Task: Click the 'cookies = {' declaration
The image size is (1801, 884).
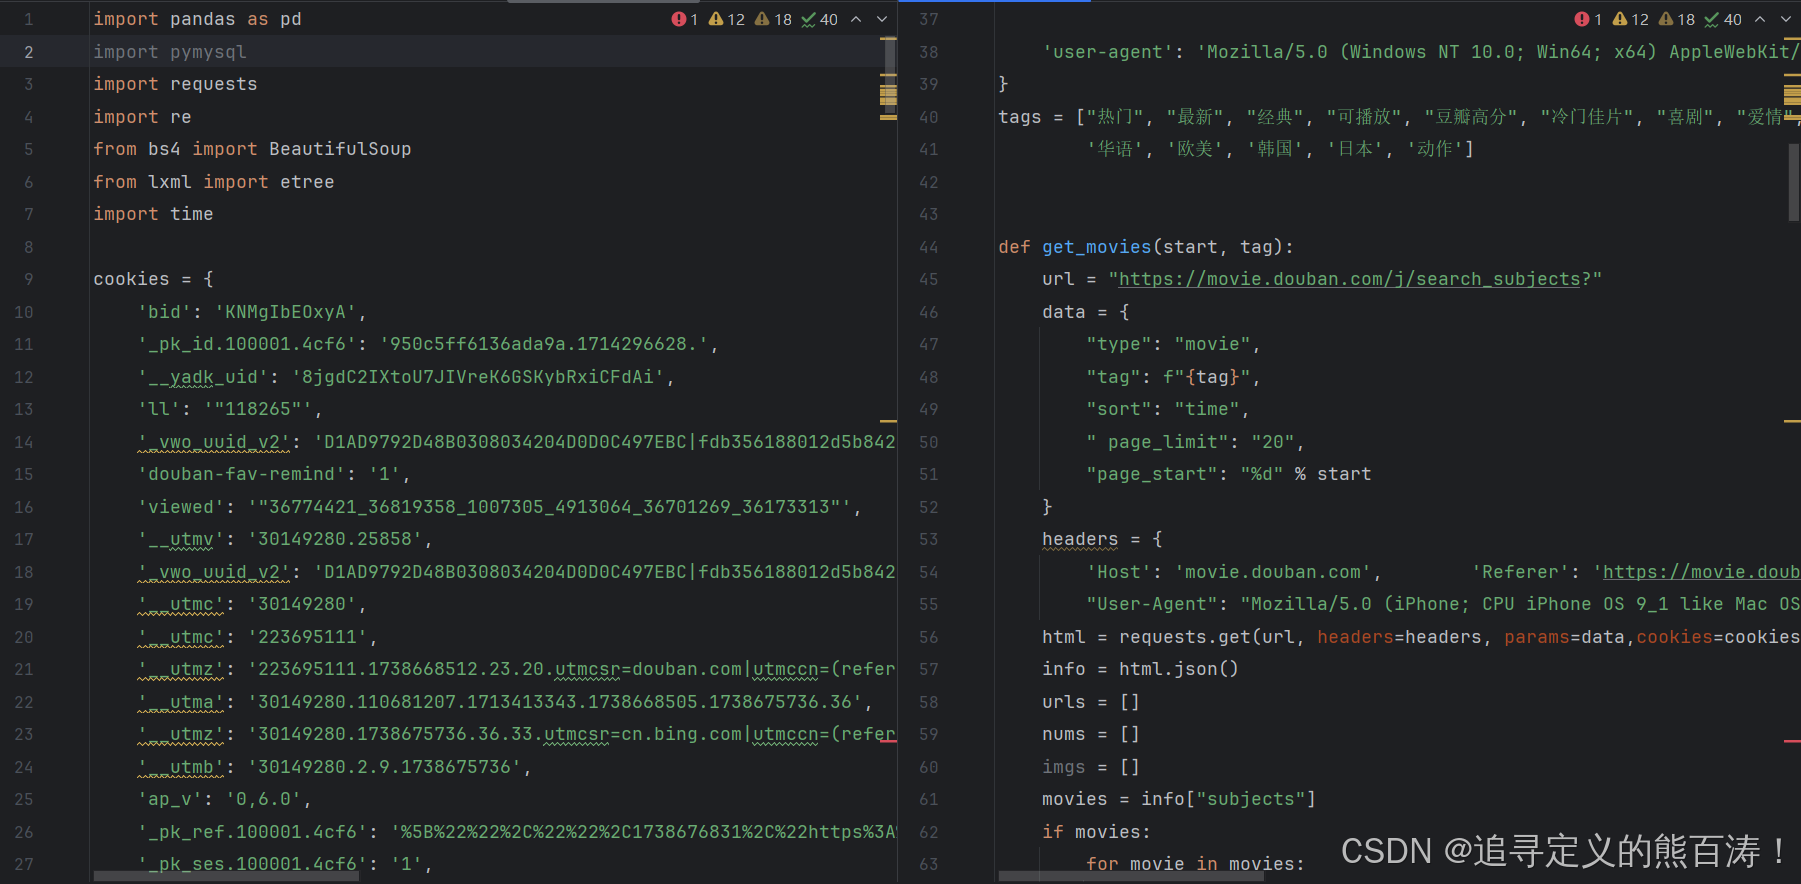Action: click(x=153, y=279)
